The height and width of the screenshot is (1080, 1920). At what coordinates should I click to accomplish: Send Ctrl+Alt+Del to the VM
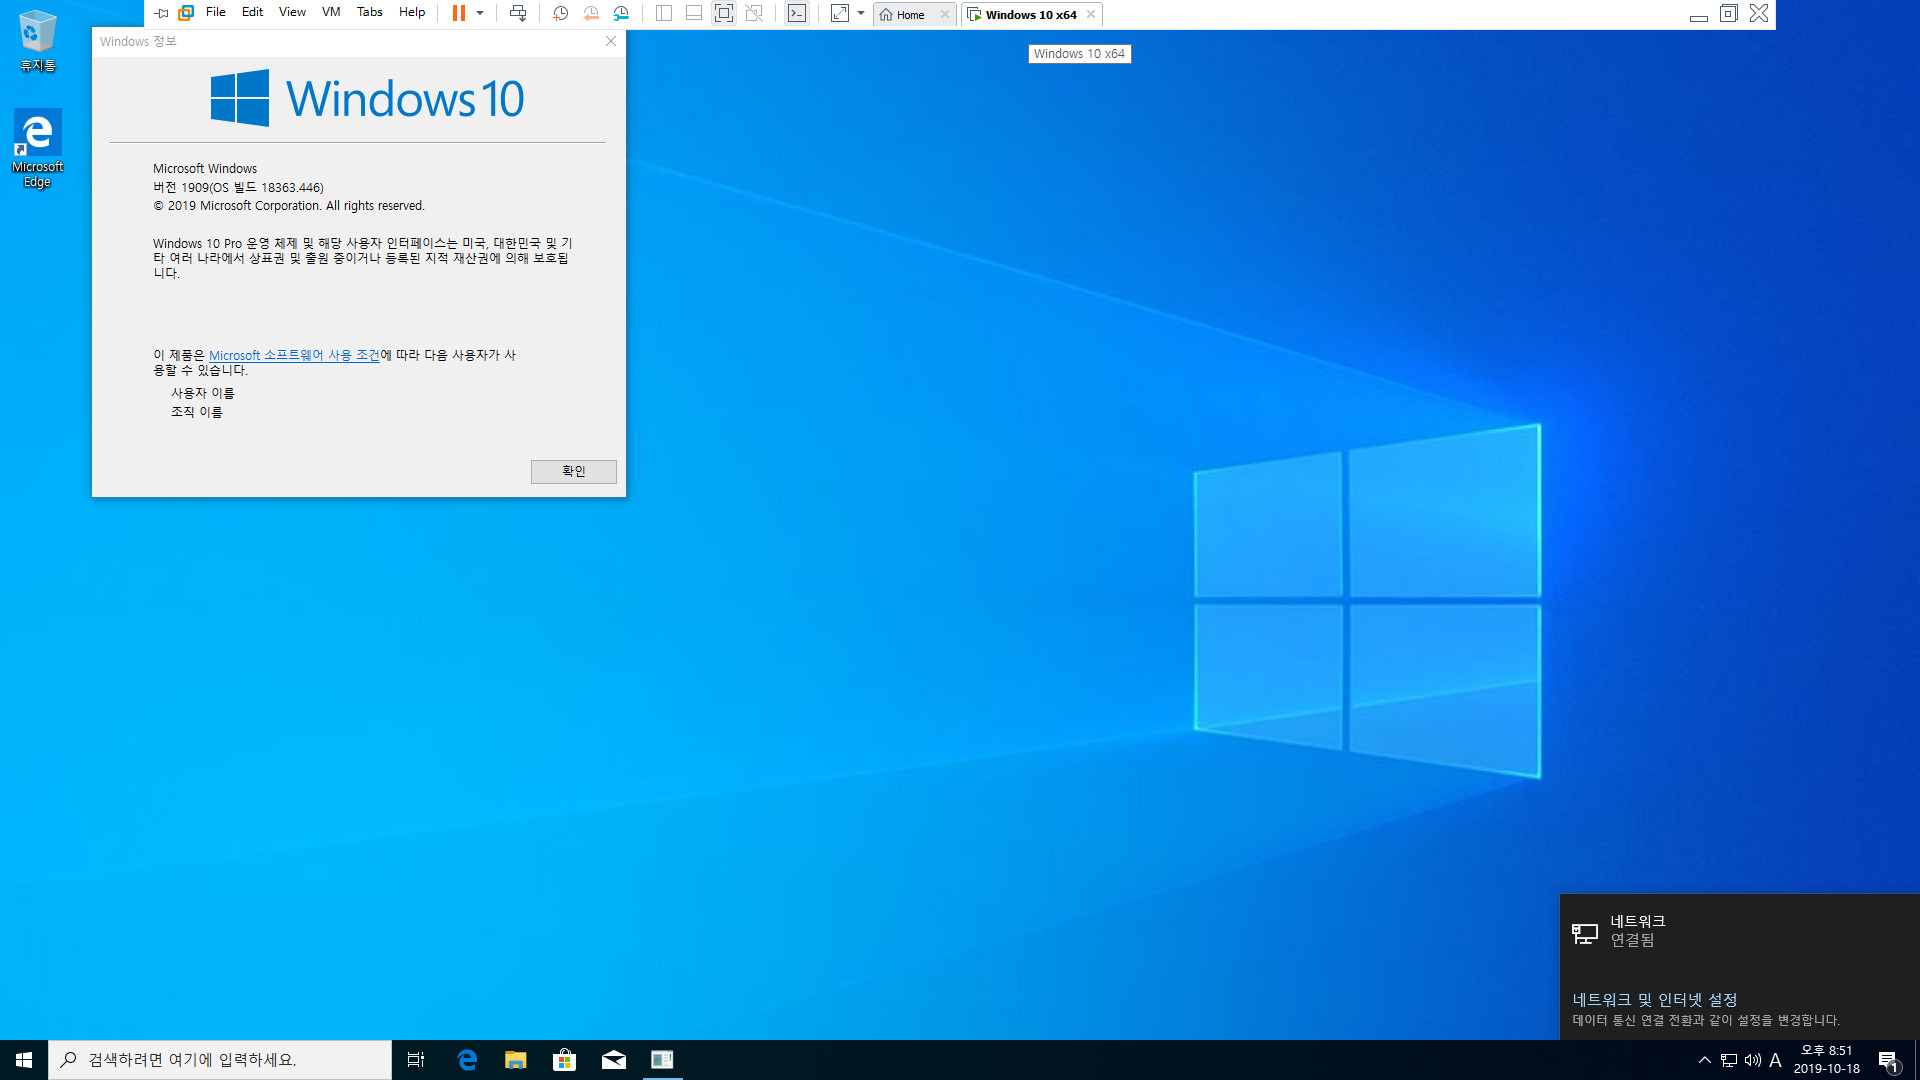[518, 13]
